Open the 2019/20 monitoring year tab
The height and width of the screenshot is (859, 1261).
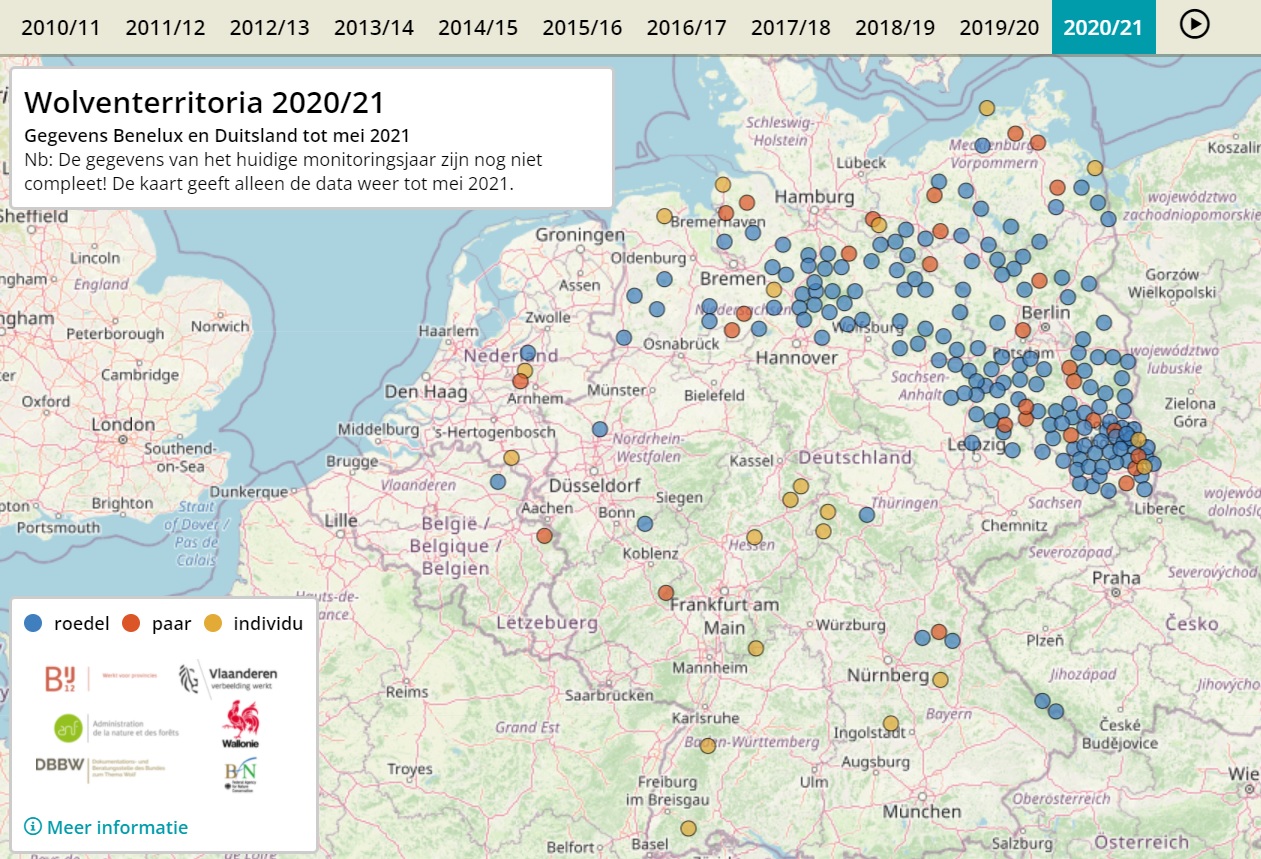click(999, 27)
